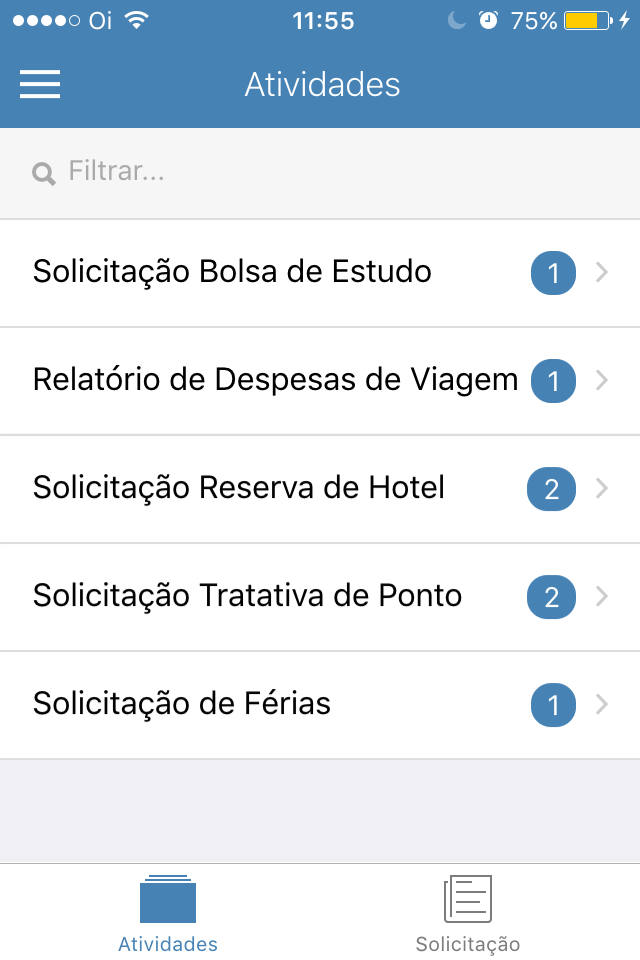Screen dimensions: 640x960
Task: Tap badge count on Solicitação Reserva de Hotel
Action: pos(551,489)
